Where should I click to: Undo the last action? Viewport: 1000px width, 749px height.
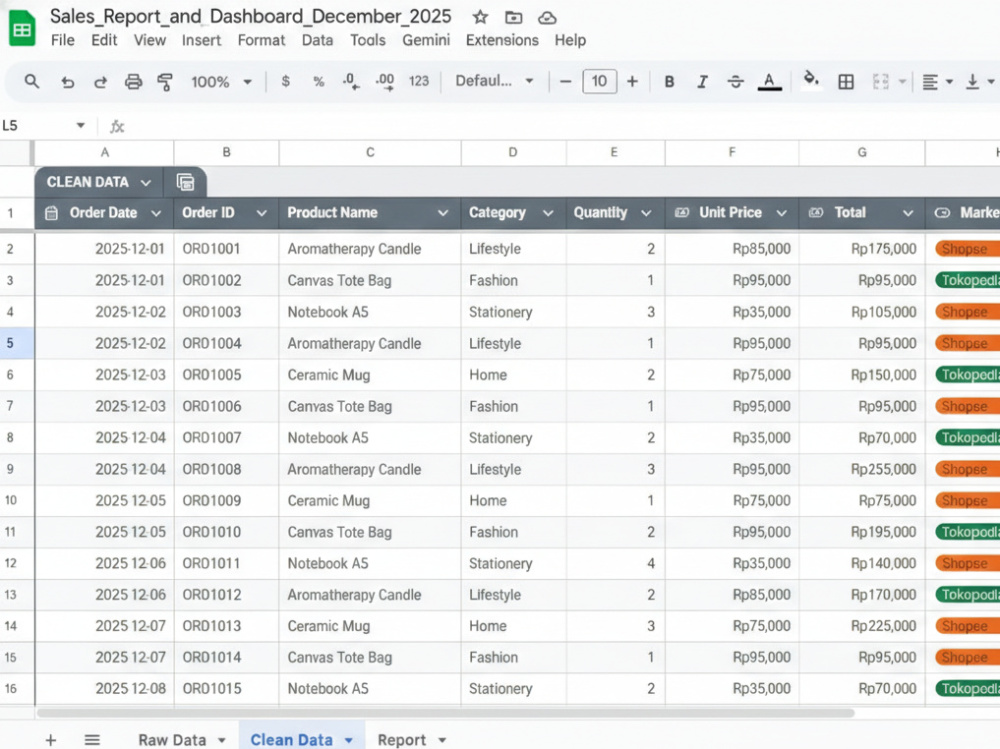pos(68,82)
